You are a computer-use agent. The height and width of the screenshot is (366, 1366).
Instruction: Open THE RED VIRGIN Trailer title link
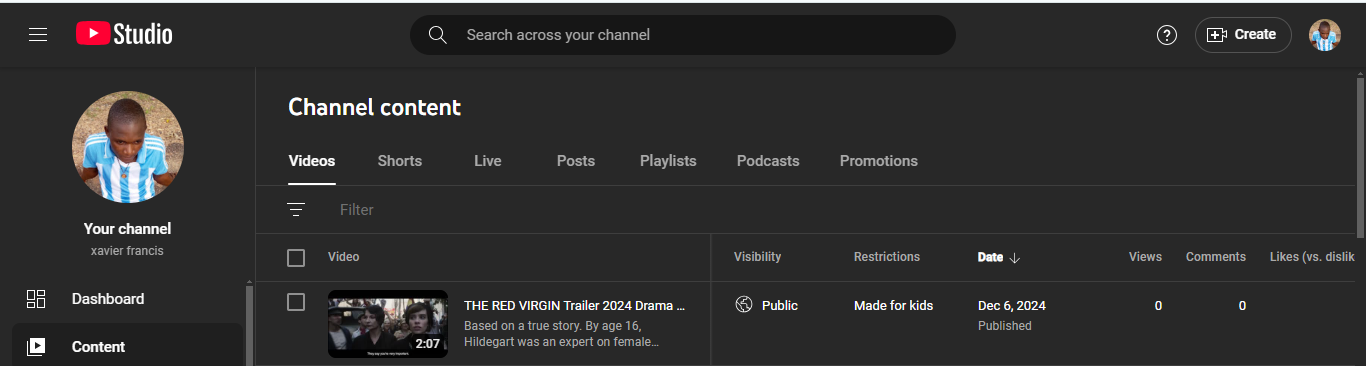[x=575, y=306]
